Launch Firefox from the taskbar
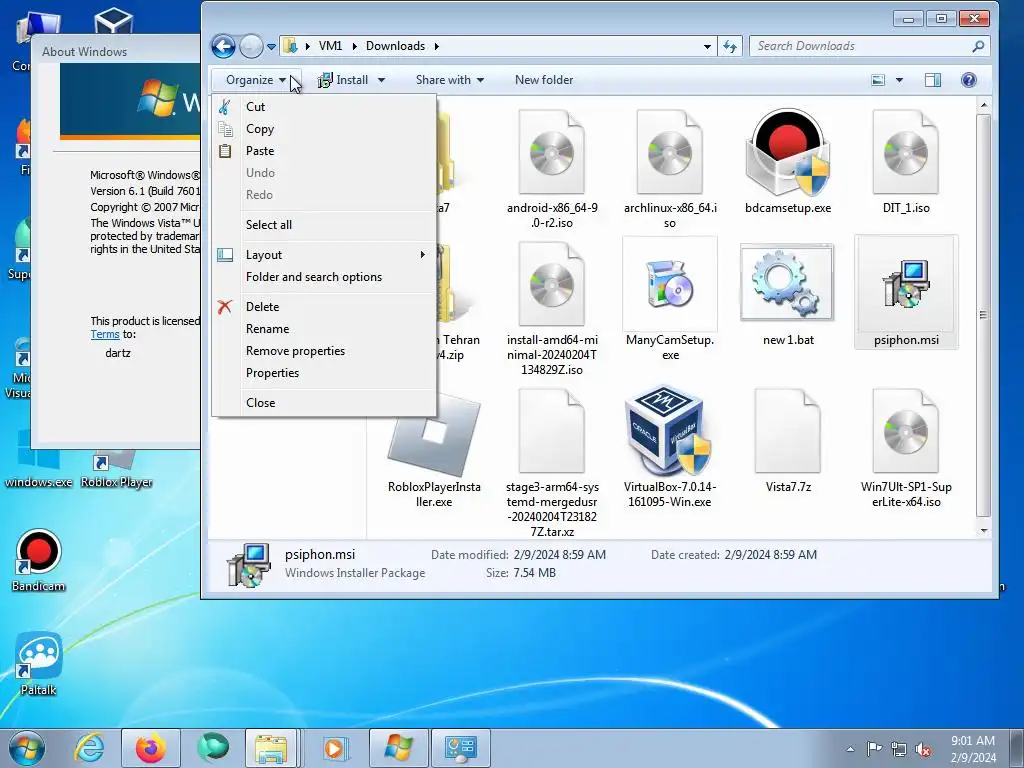This screenshot has height=768, width=1024. (150, 748)
